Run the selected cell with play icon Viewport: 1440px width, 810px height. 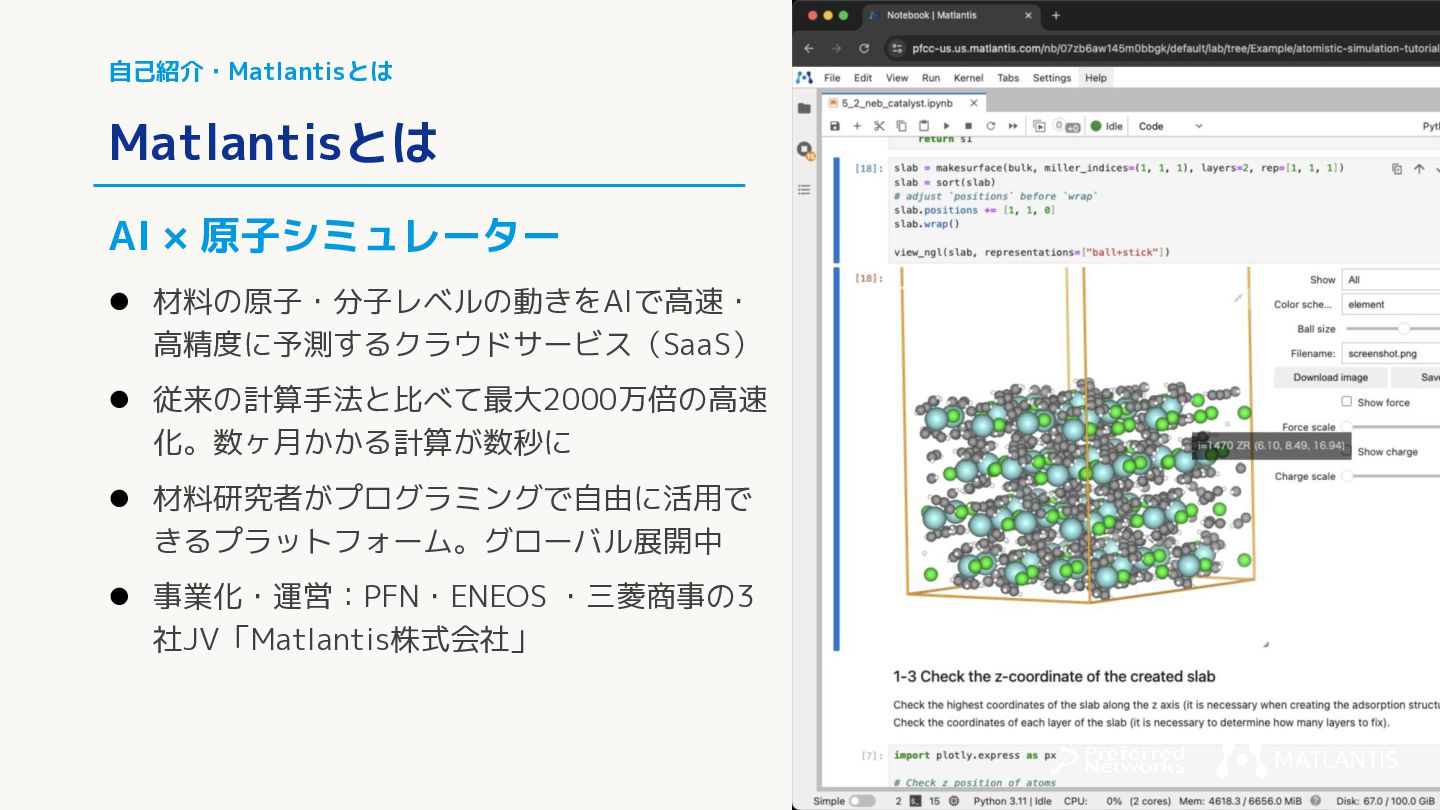[946, 126]
